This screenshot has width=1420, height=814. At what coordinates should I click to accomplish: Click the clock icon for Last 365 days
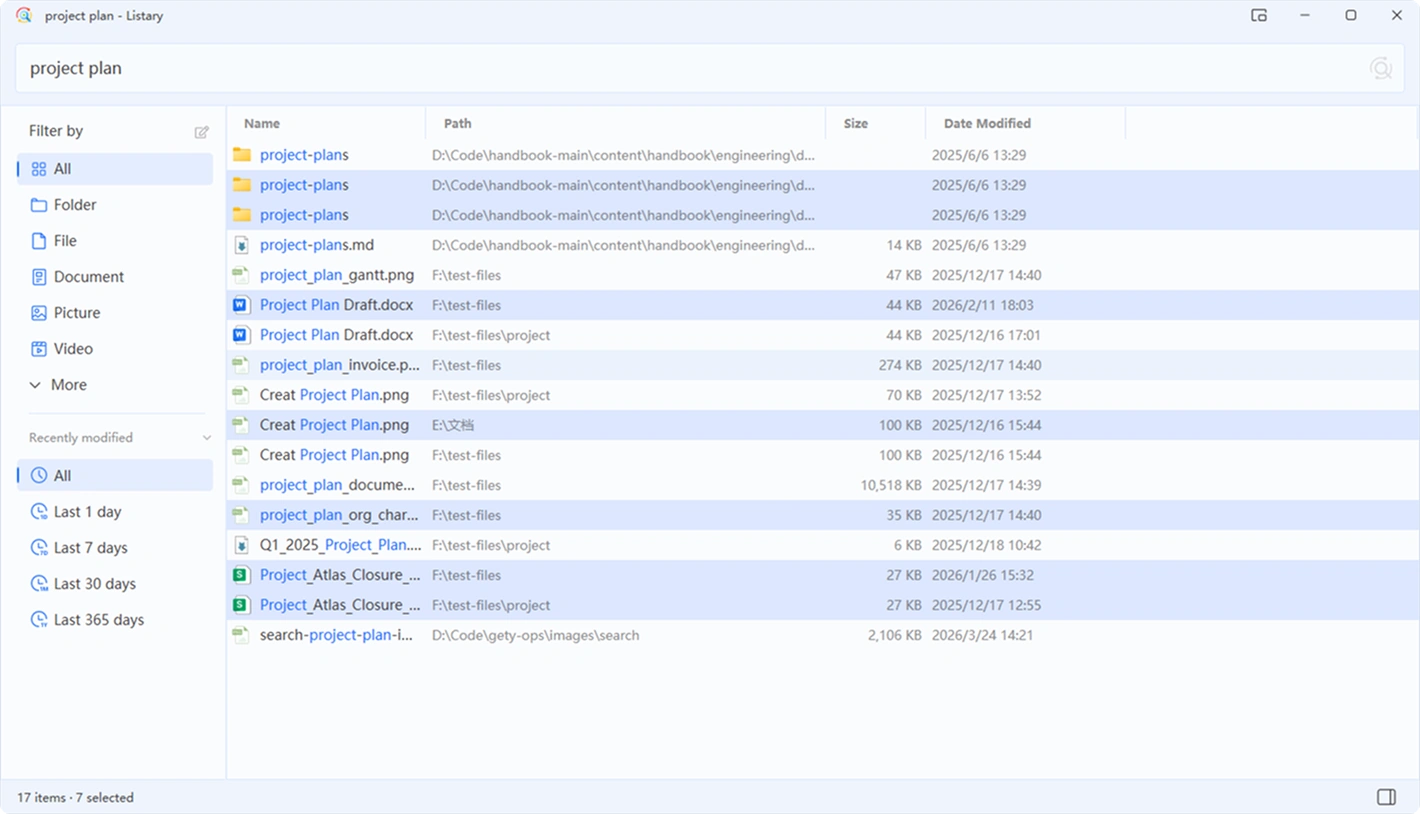(x=39, y=620)
